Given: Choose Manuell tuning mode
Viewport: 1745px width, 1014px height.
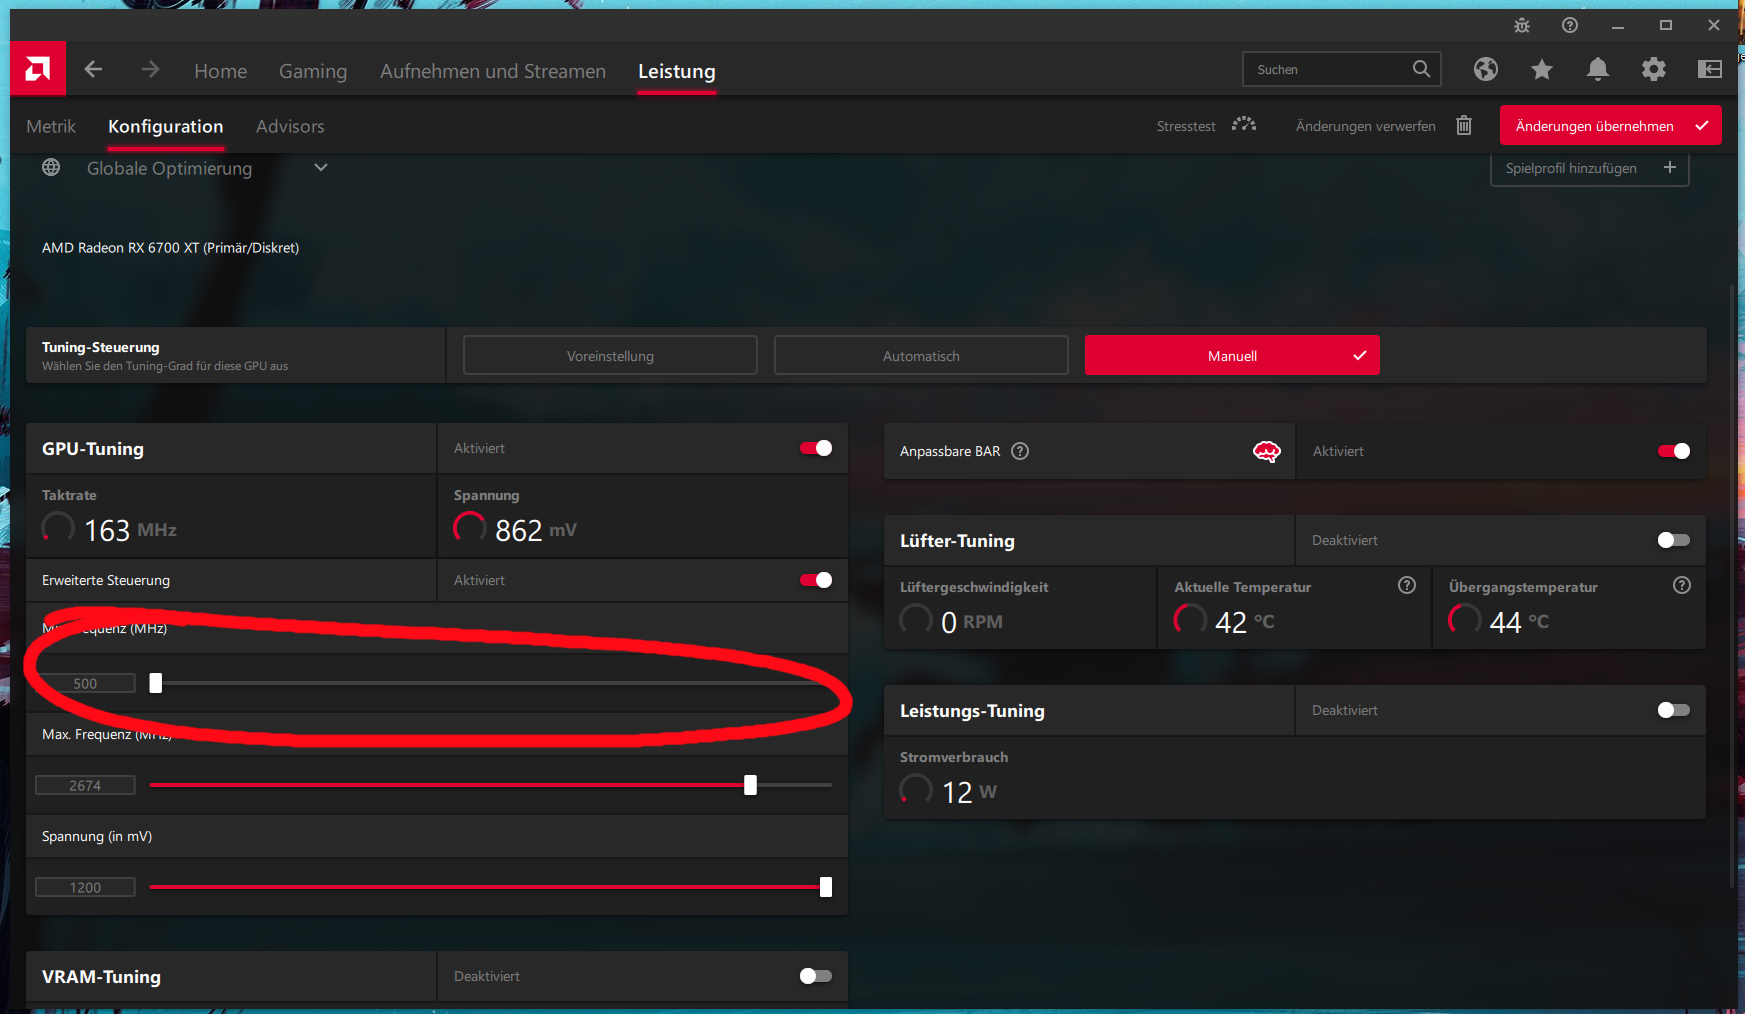Looking at the screenshot, I should 1232,355.
